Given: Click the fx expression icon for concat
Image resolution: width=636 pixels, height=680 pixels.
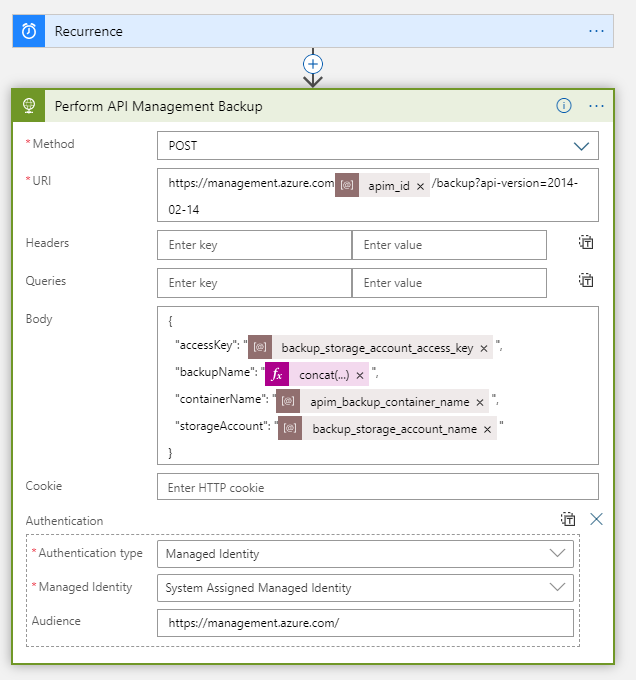Looking at the screenshot, I should [x=277, y=374].
